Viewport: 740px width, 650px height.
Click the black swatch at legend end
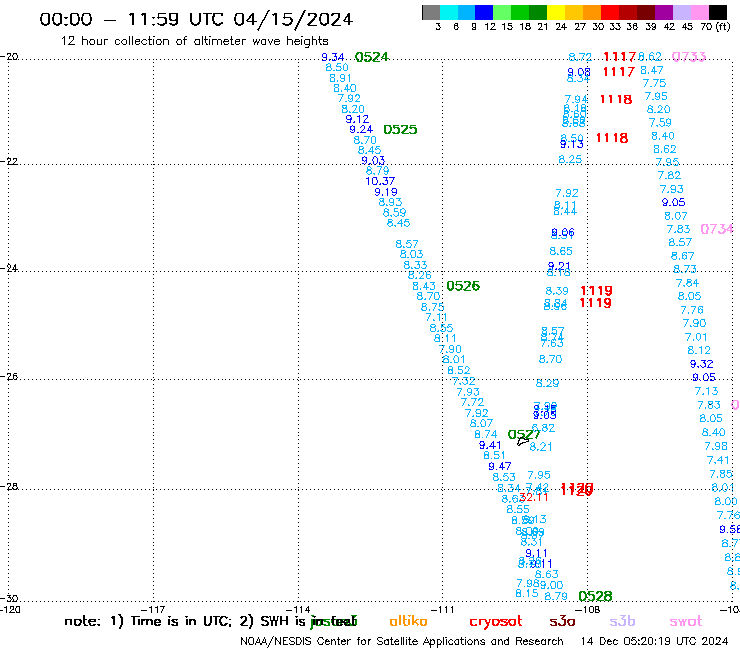coord(717,12)
